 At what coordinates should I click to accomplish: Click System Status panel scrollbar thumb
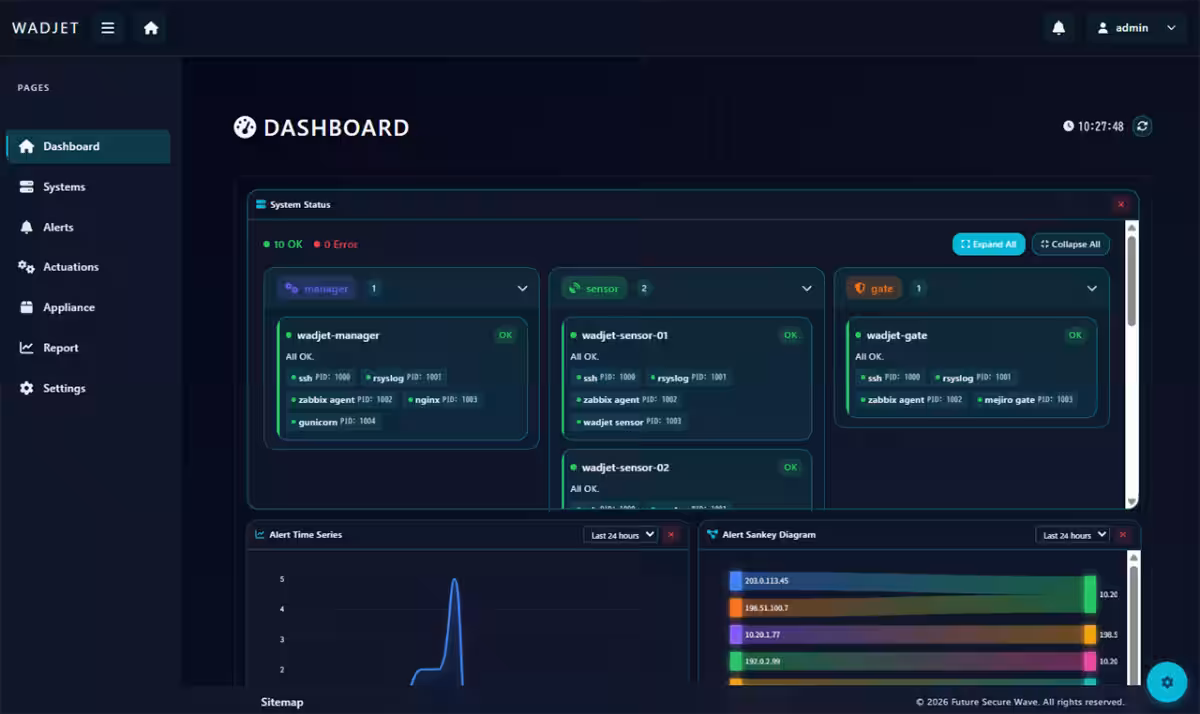[1132, 280]
